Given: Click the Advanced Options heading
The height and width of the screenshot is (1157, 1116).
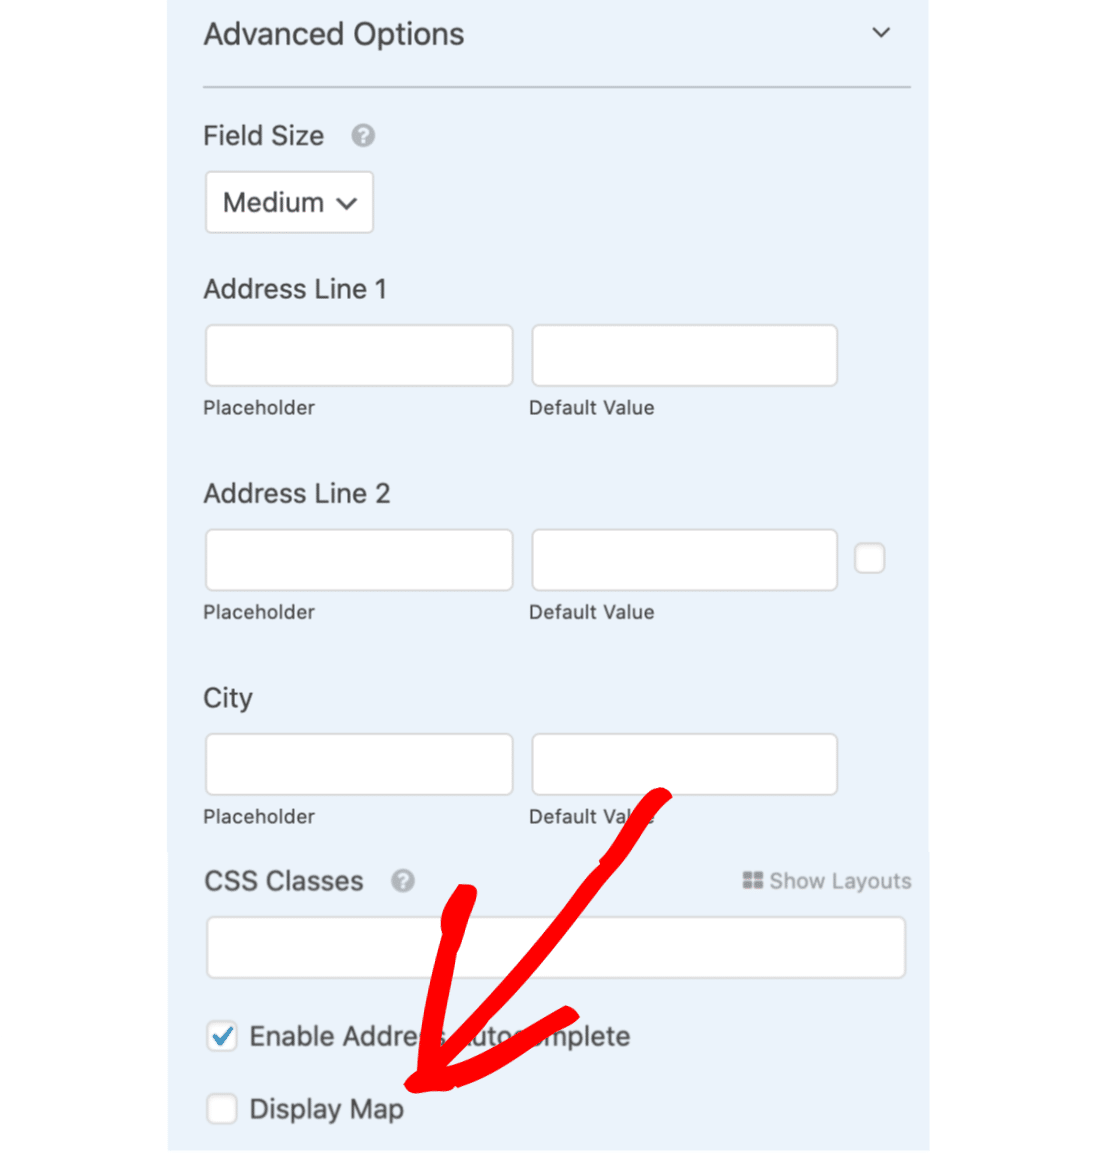Looking at the screenshot, I should click(x=334, y=35).
